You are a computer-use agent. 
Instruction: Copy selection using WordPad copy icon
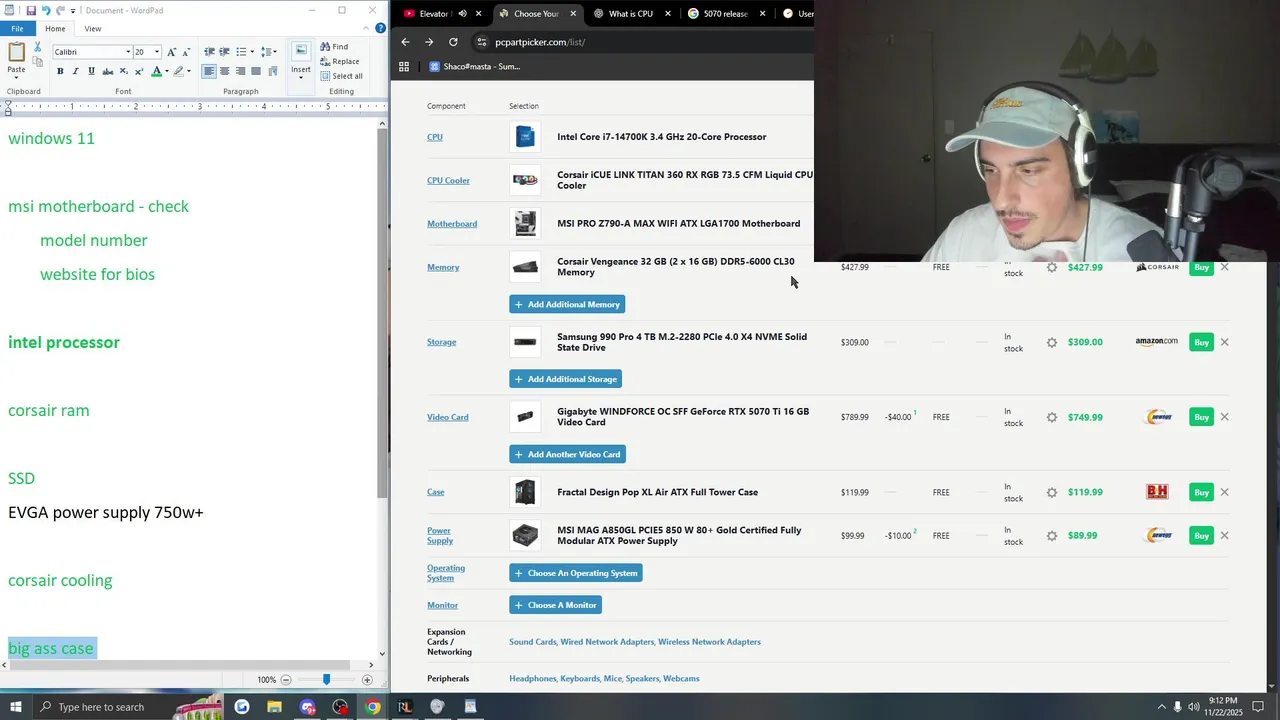coord(38,62)
